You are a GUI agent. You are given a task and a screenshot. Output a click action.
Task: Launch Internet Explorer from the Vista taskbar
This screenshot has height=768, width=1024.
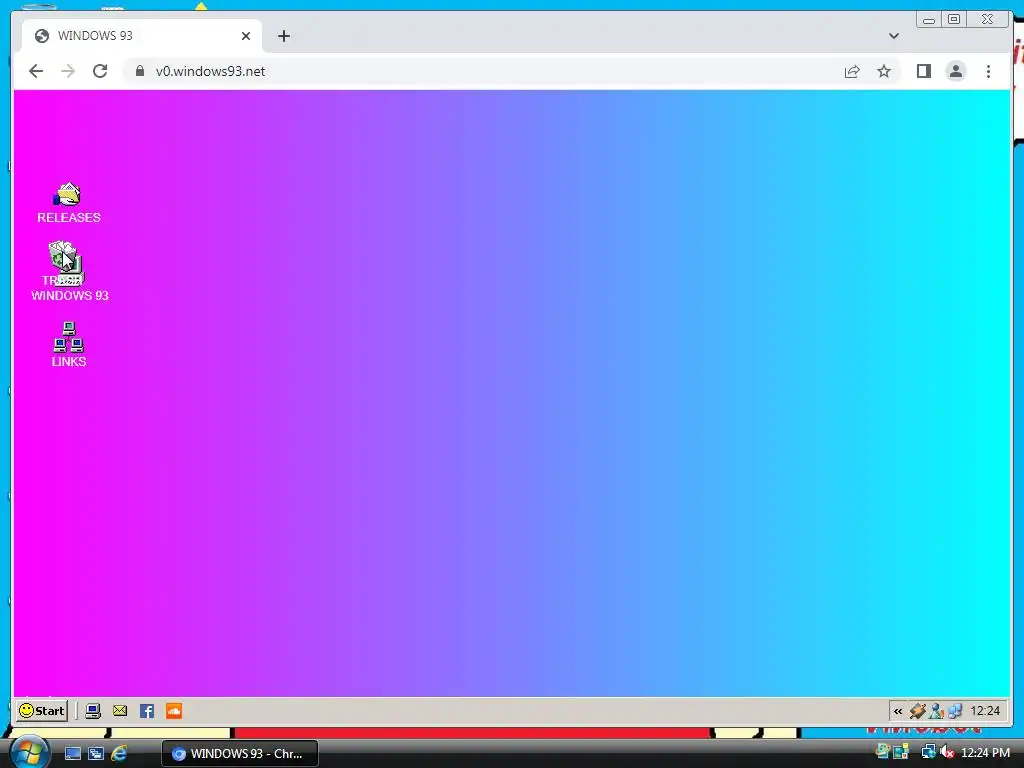pyautogui.click(x=119, y=754)
